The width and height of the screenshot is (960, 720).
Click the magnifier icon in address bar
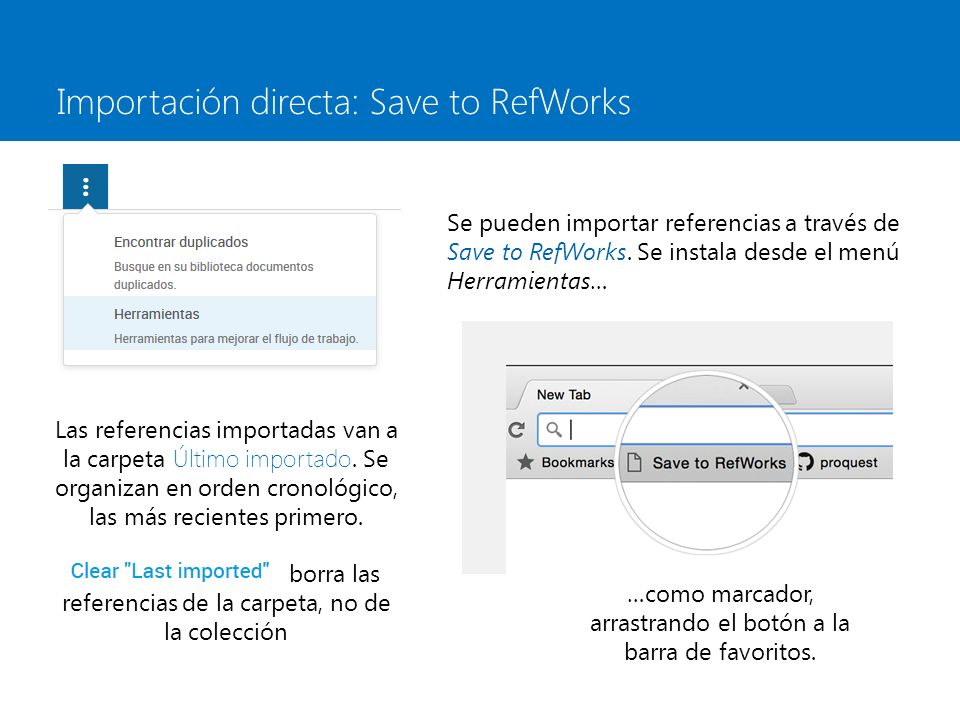[554, 429]
